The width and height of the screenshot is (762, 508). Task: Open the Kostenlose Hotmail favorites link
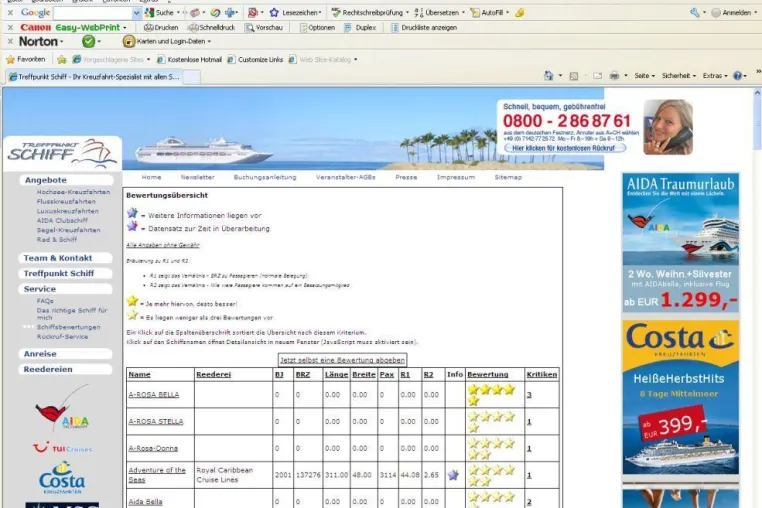189,60
